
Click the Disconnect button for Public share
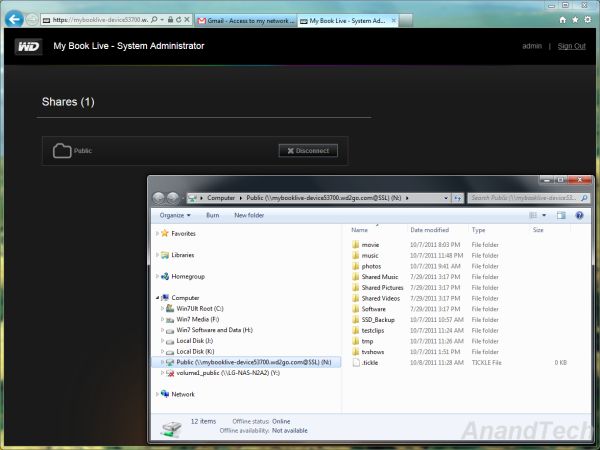[308, 151]
